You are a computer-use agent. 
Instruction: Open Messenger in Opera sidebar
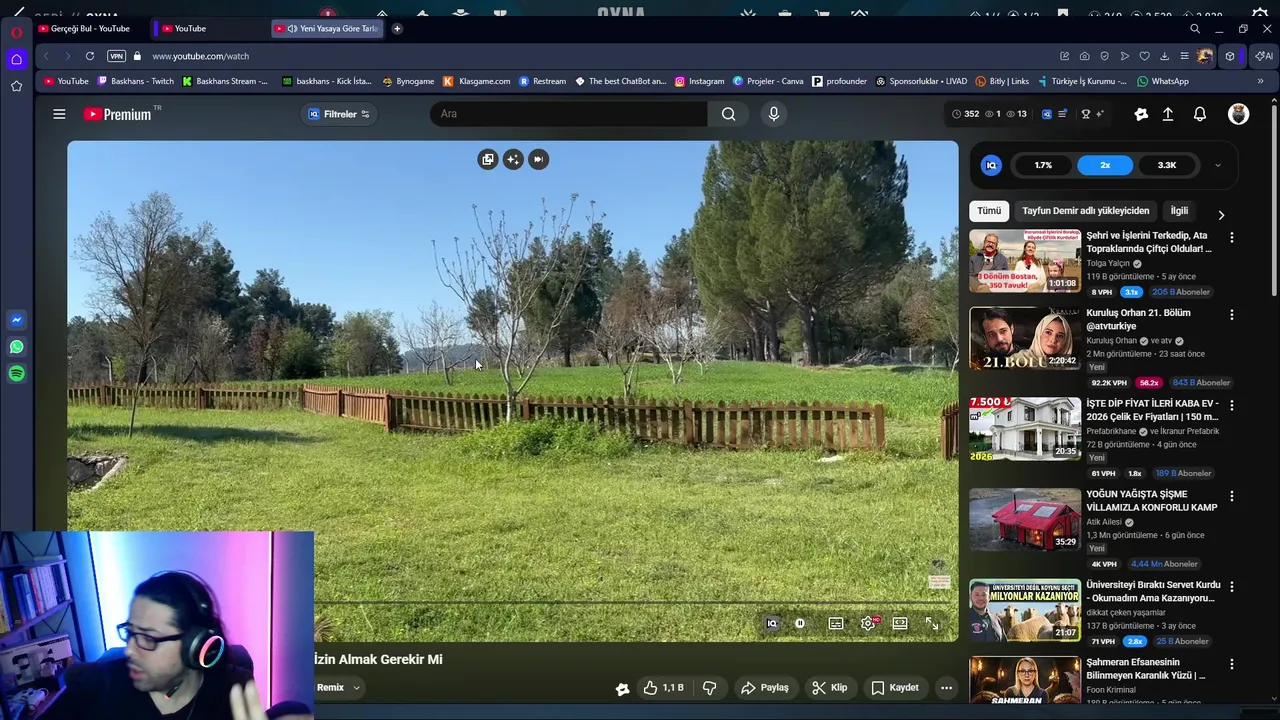click(x=16, y=320)
